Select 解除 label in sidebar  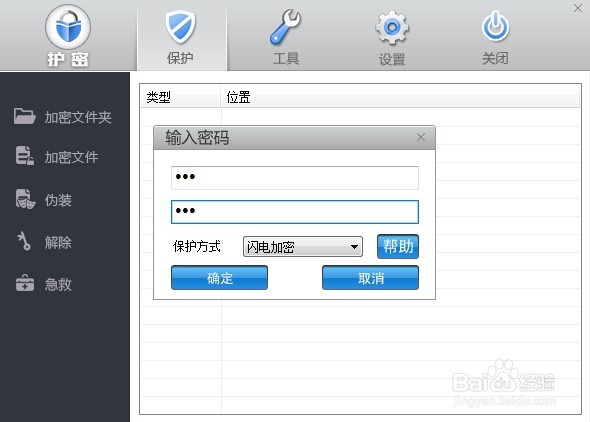click(x=58, y=242)
